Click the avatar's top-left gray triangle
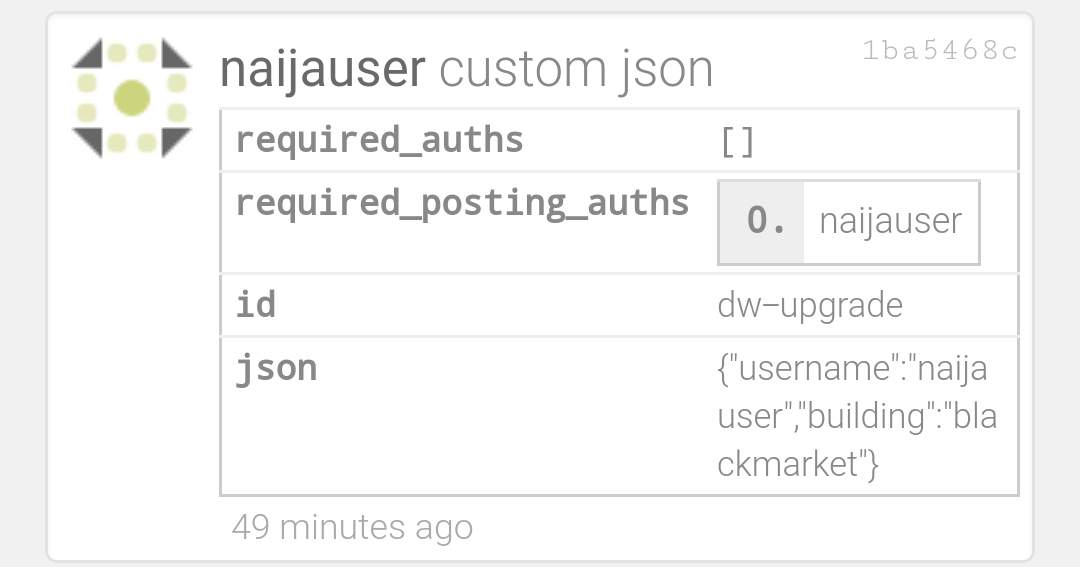The height and width of the screenshot is (567, 1080). click(89, 54)
